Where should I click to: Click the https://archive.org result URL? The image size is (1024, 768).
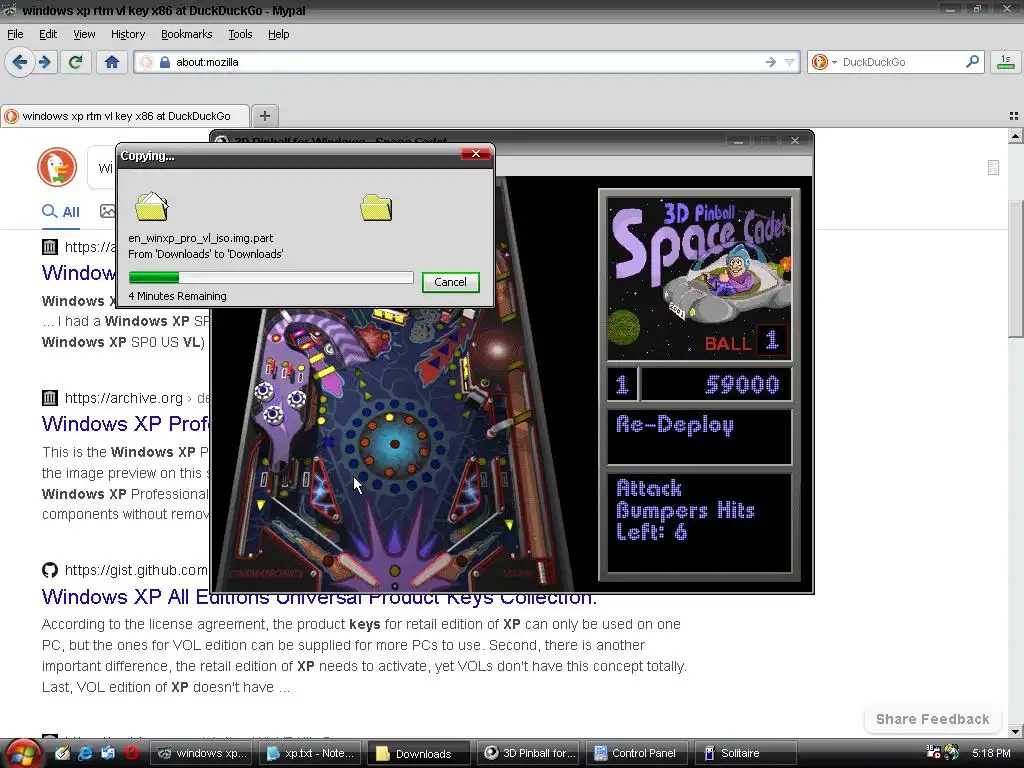coord(123,398)
